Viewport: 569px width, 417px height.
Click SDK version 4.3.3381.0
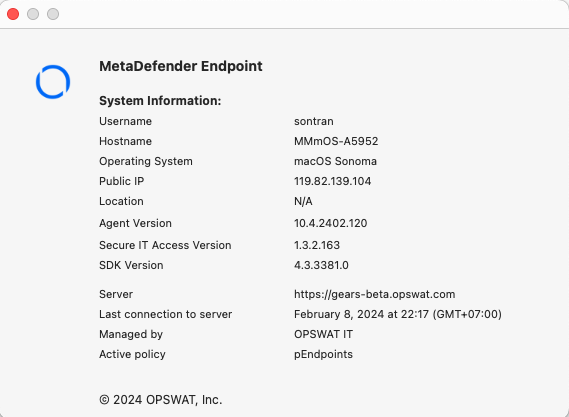321,265
